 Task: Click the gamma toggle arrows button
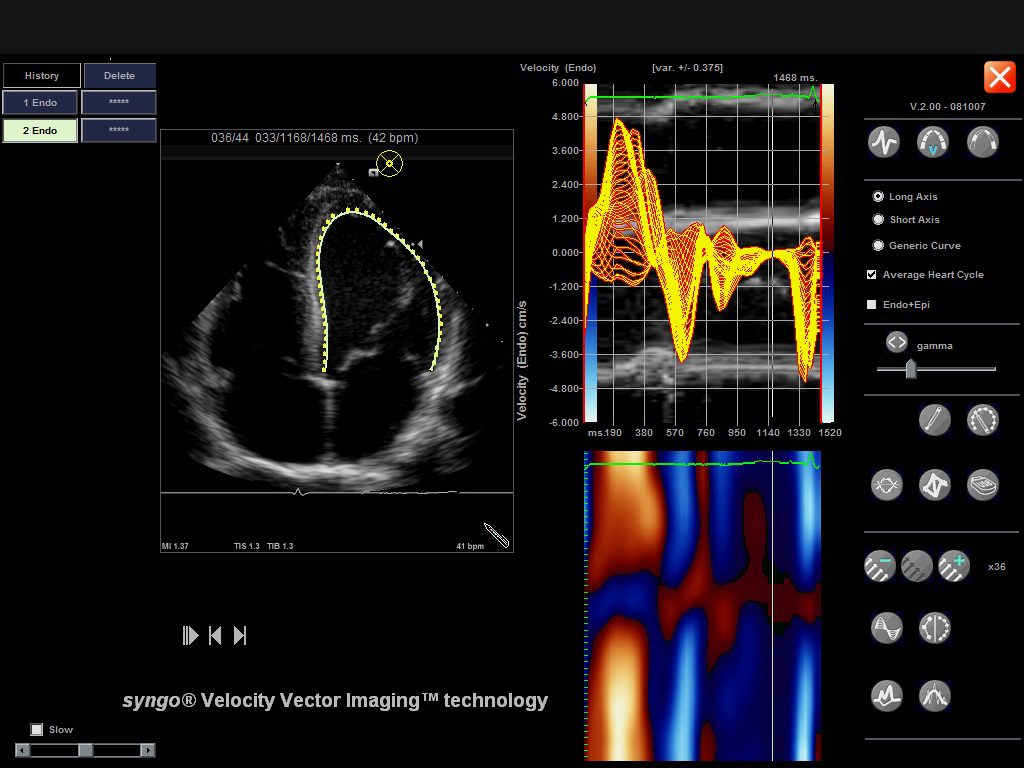pos(896,343)
